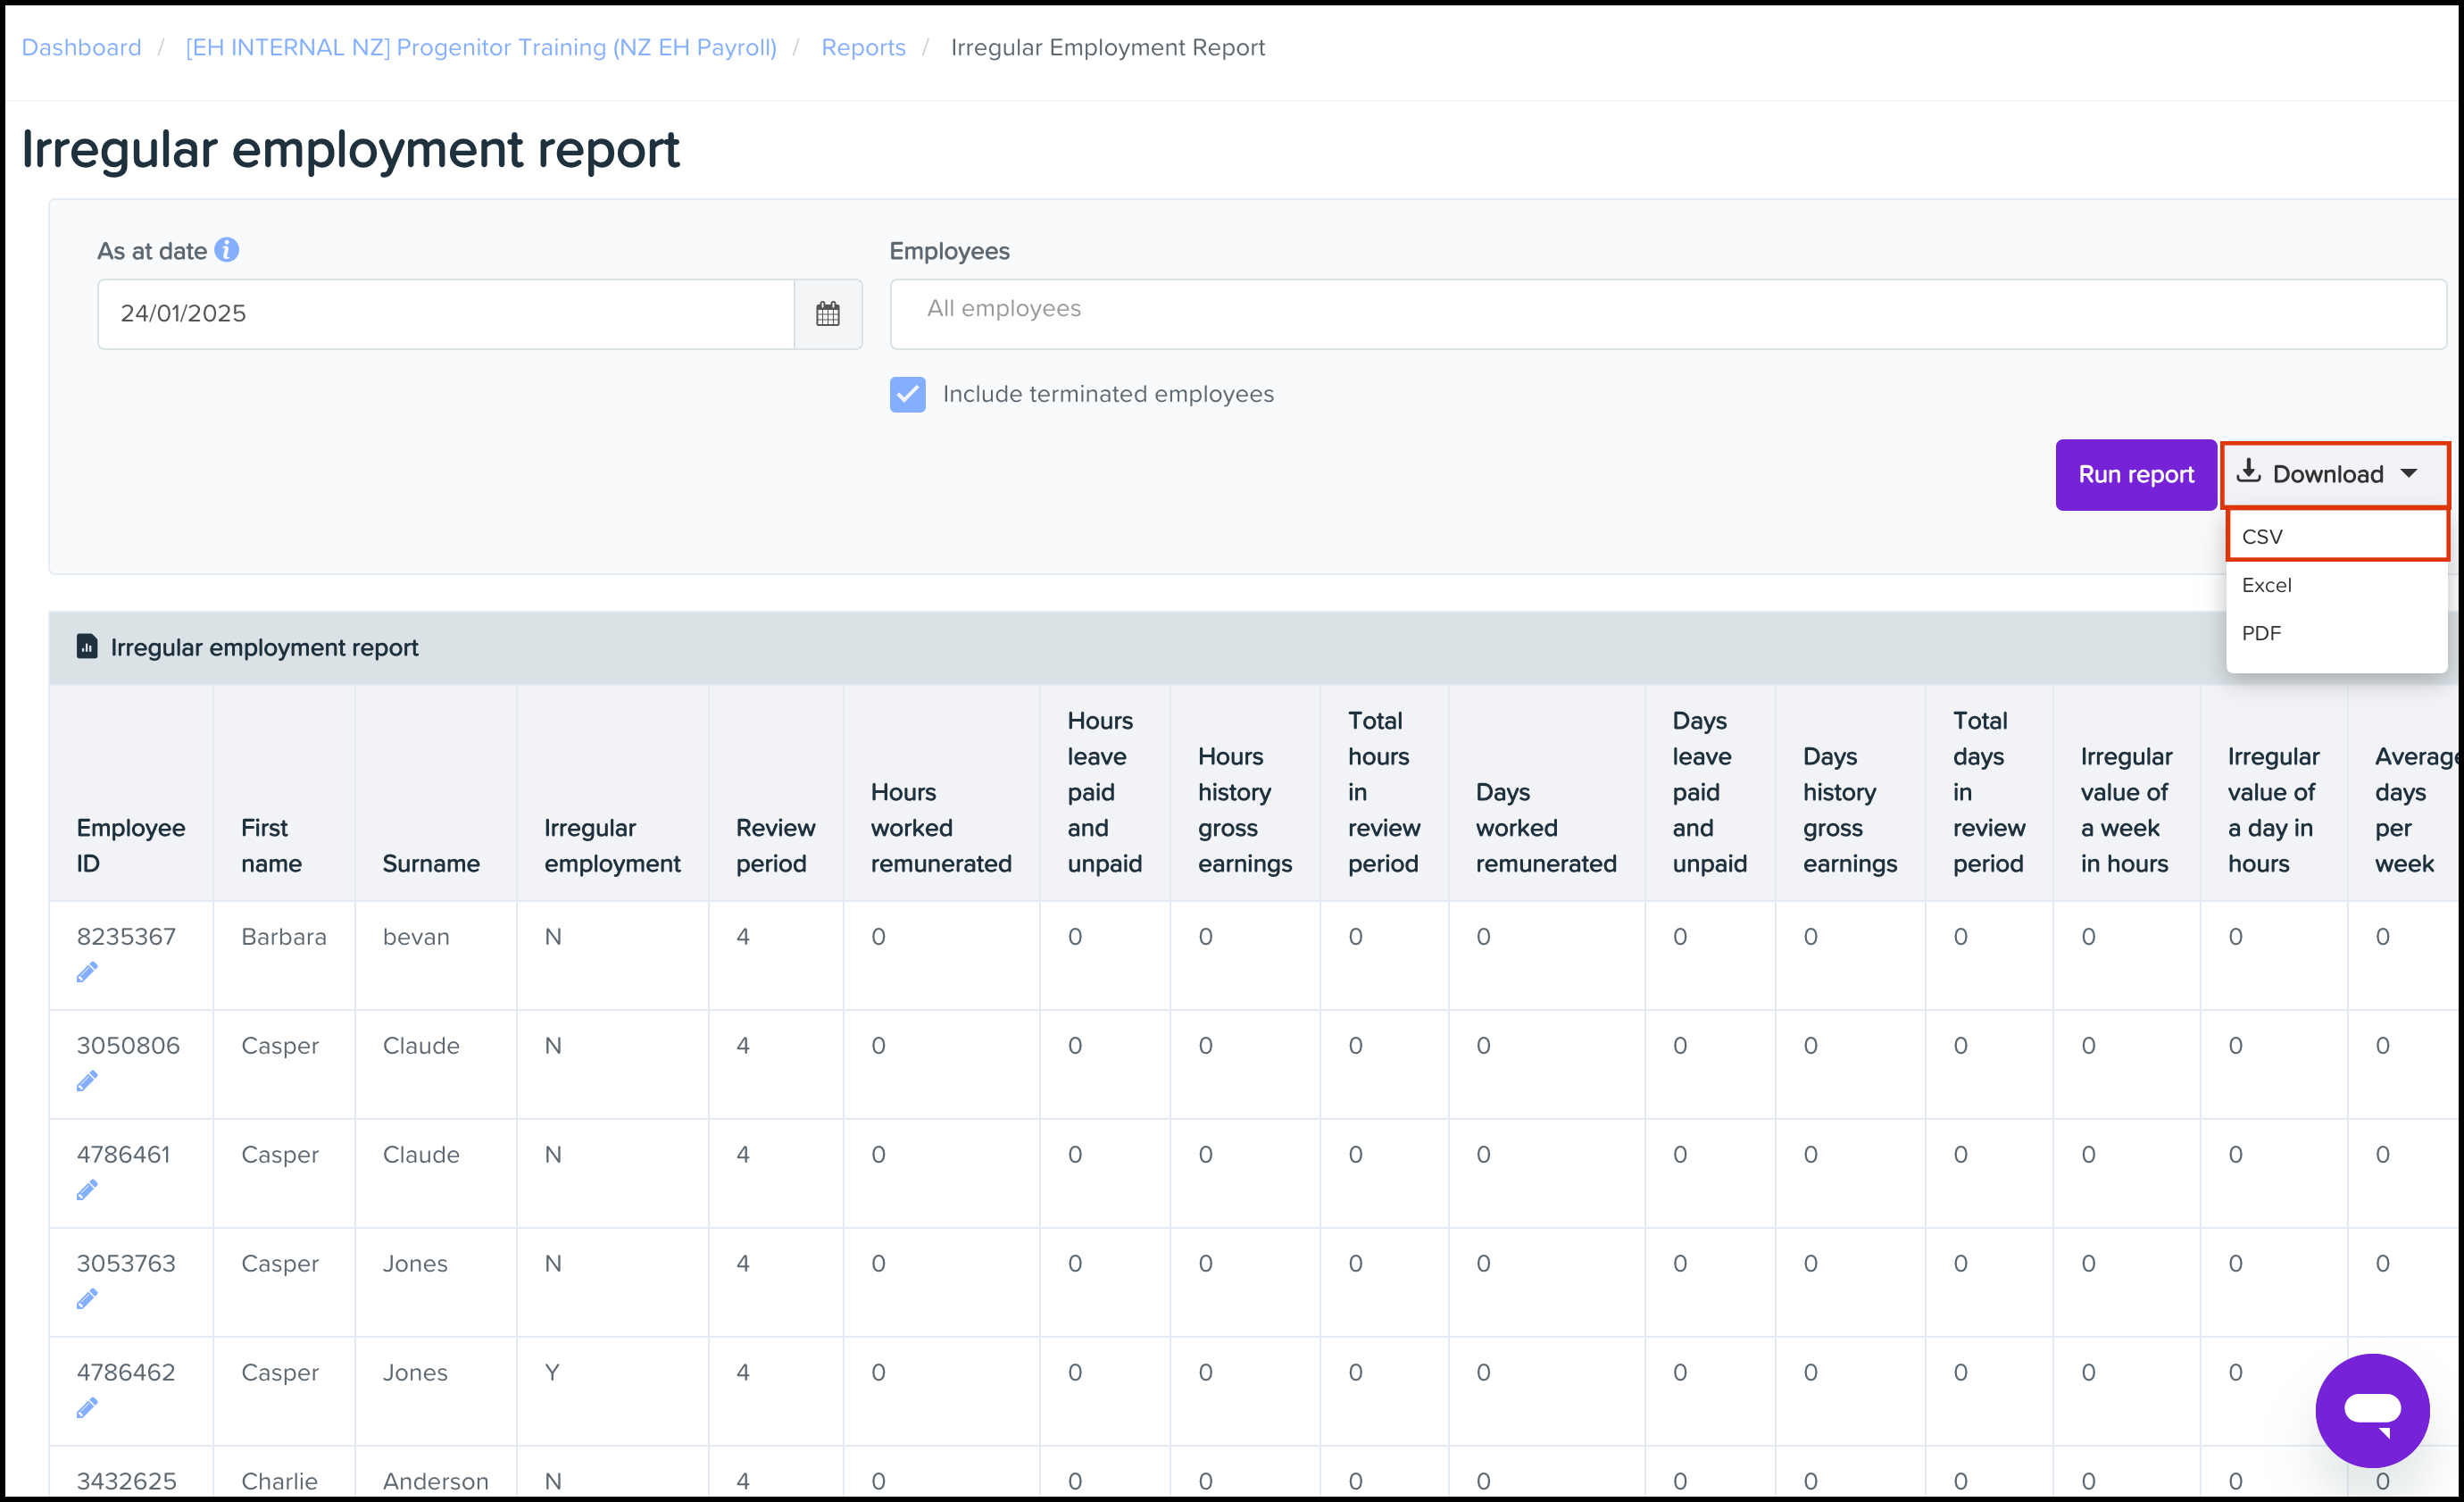Open the Reports breadcrumb link

tap(863, 47)
